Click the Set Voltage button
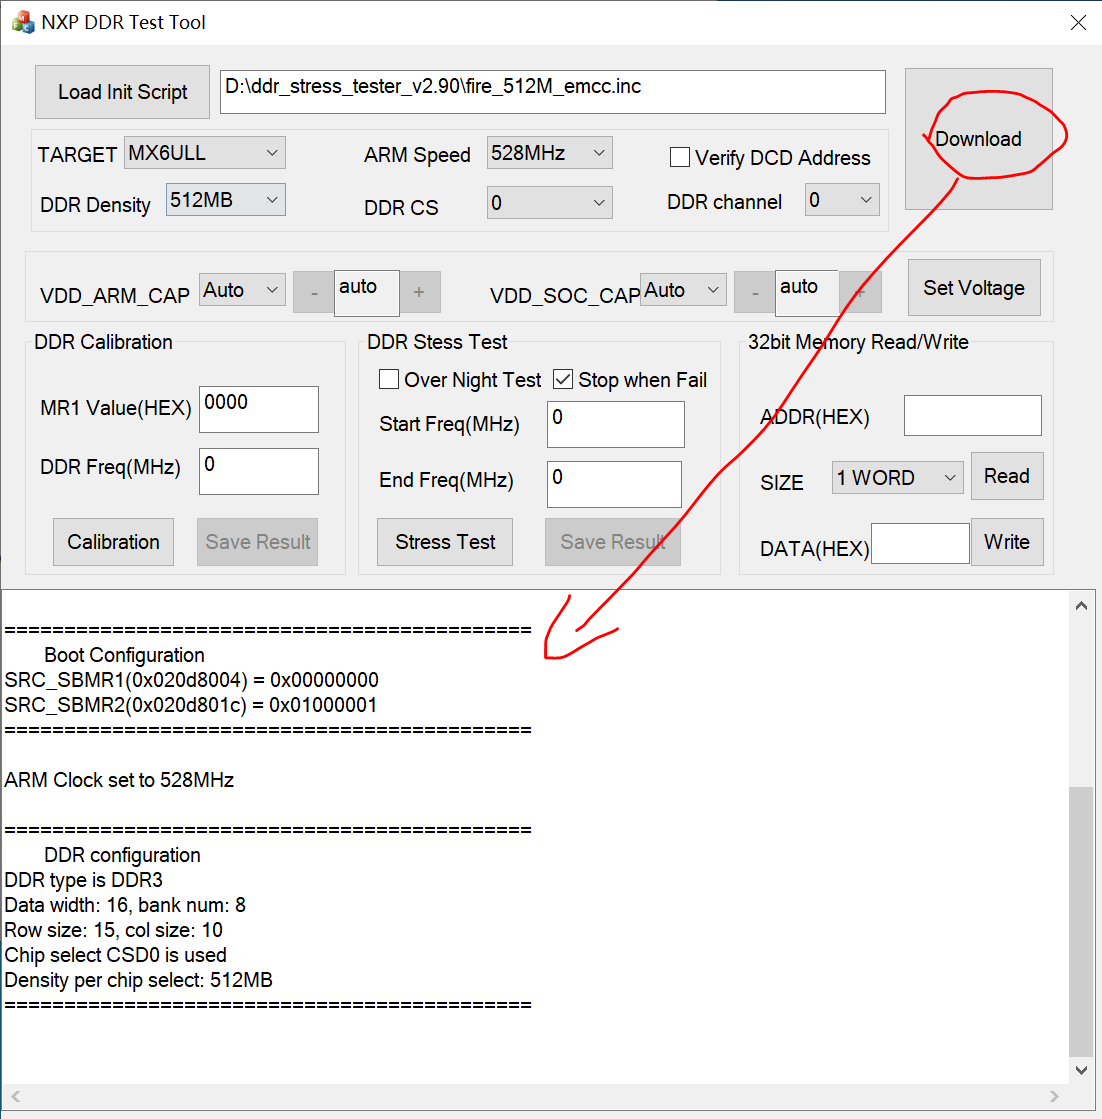Screen dimensions: 1102x1119 (x=973, y=287)
